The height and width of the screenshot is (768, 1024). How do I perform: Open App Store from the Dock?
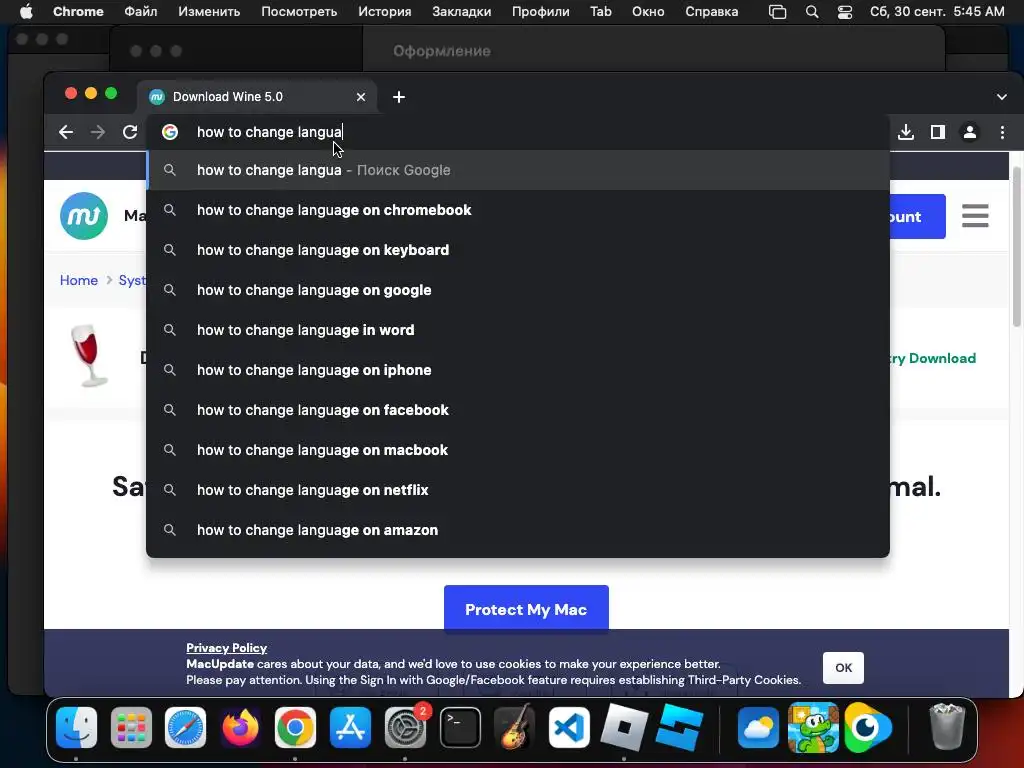click(350, 727)
